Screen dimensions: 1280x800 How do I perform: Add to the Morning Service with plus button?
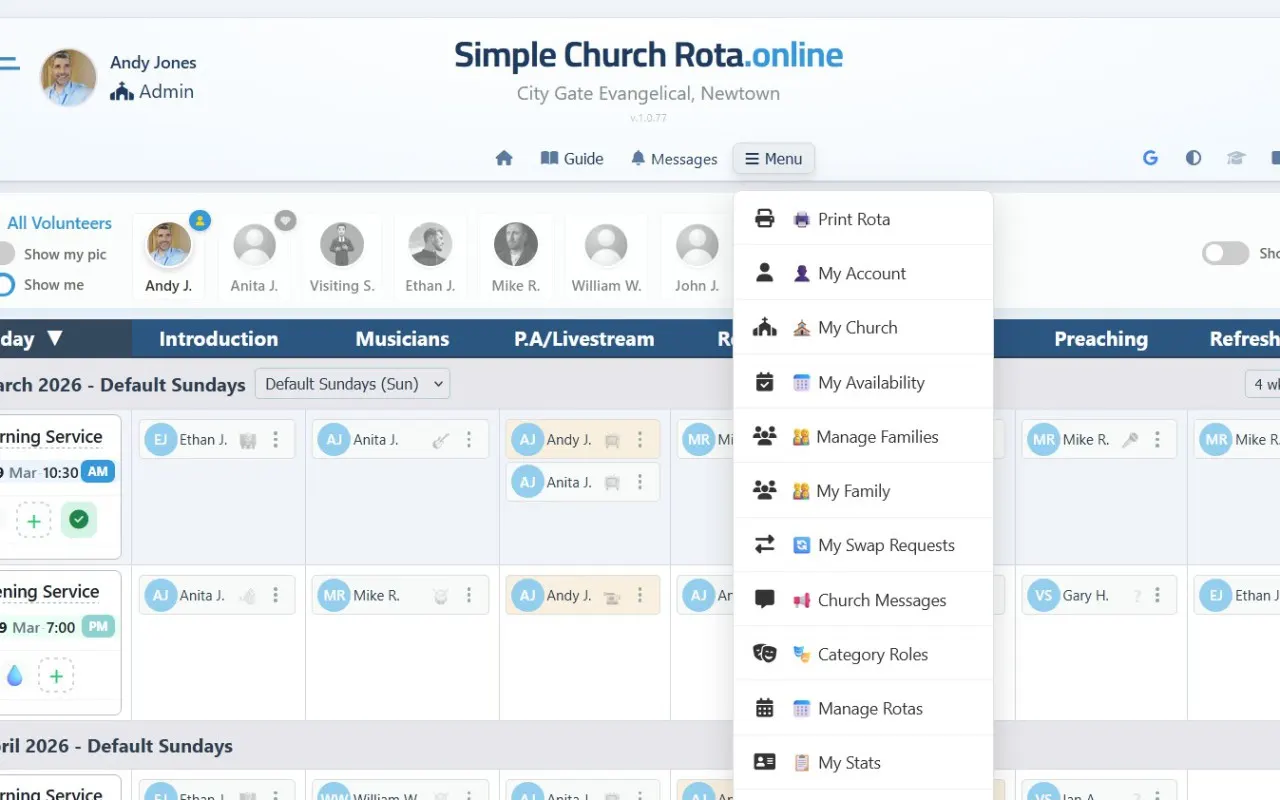click(x=34, y=520)
